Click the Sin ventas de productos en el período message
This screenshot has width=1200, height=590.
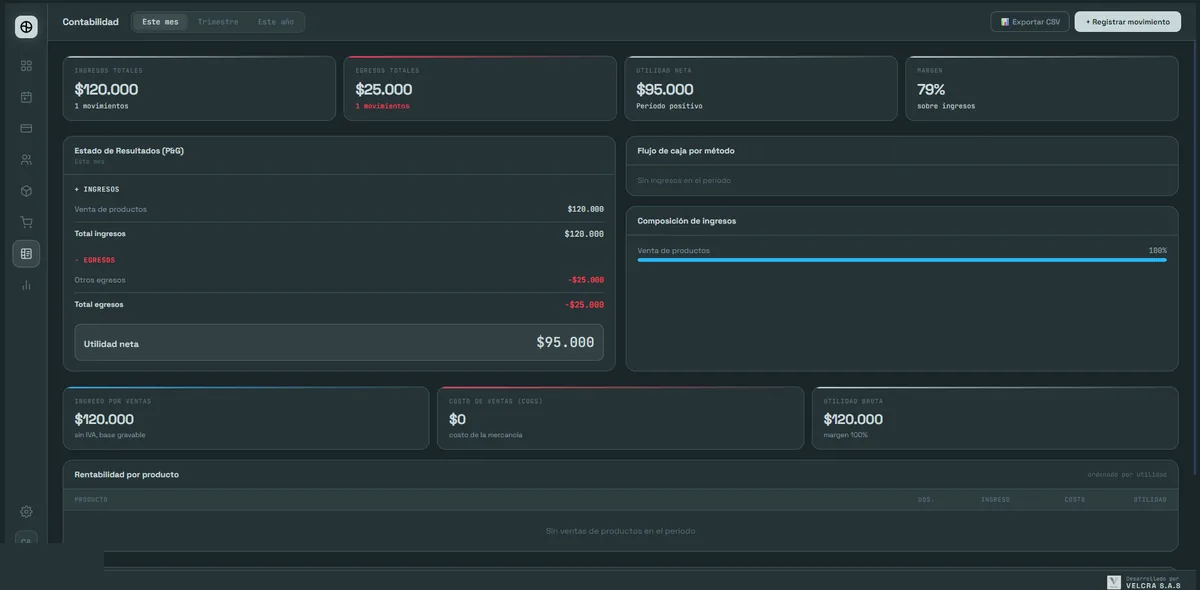pyautogui.click(x=620, y=531)
